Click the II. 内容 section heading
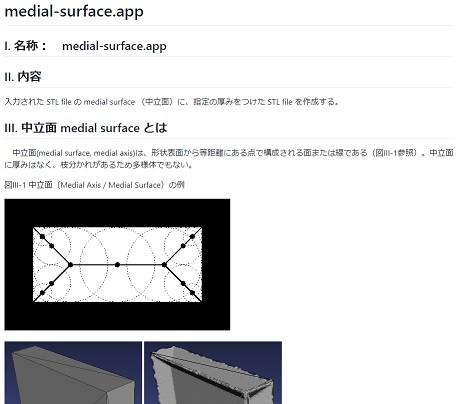 23,77
